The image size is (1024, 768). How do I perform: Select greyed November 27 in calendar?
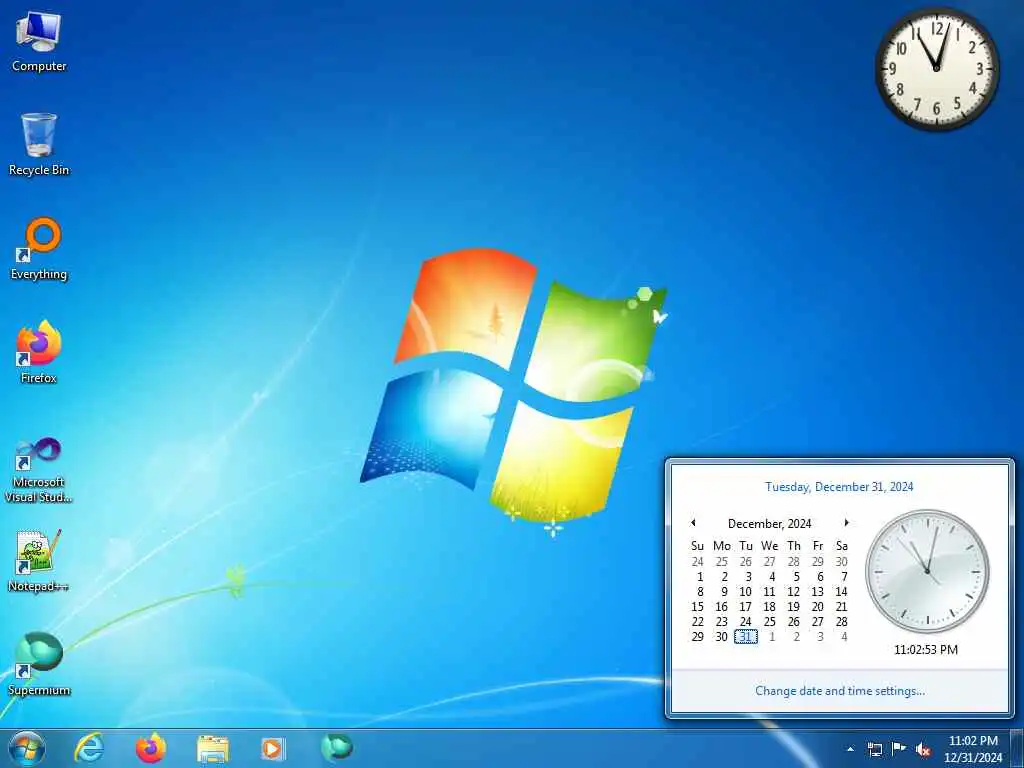770,562
